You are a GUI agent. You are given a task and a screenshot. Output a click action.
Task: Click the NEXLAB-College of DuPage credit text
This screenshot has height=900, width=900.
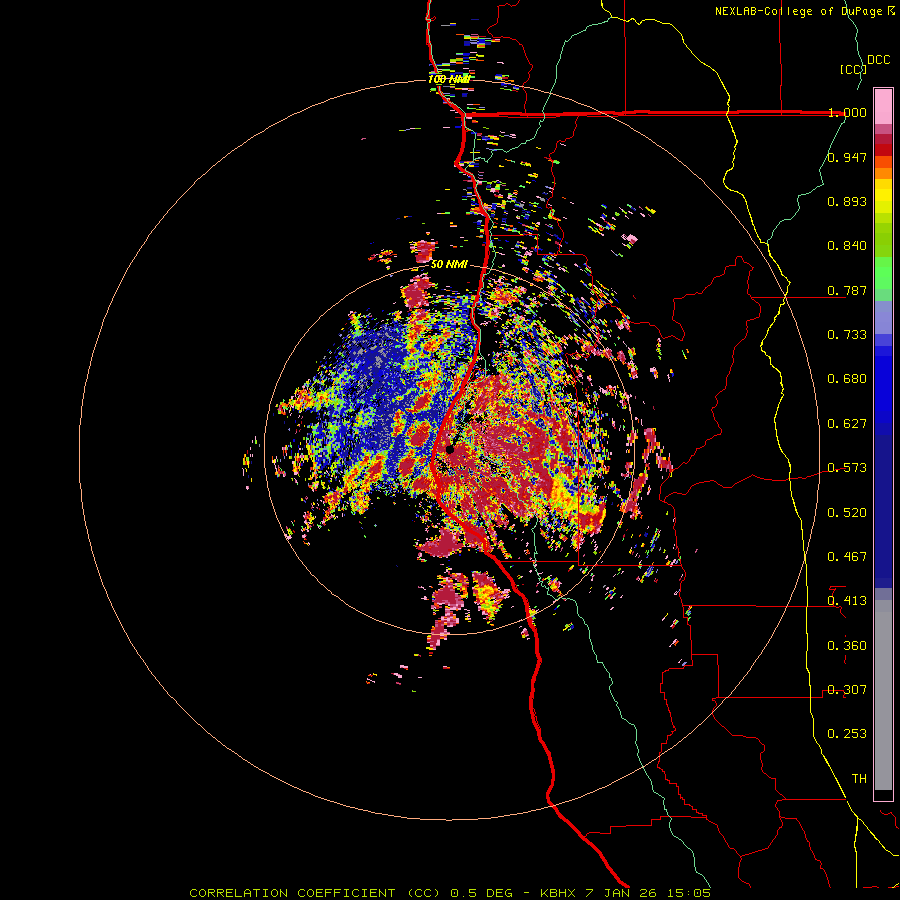point(804,11)
